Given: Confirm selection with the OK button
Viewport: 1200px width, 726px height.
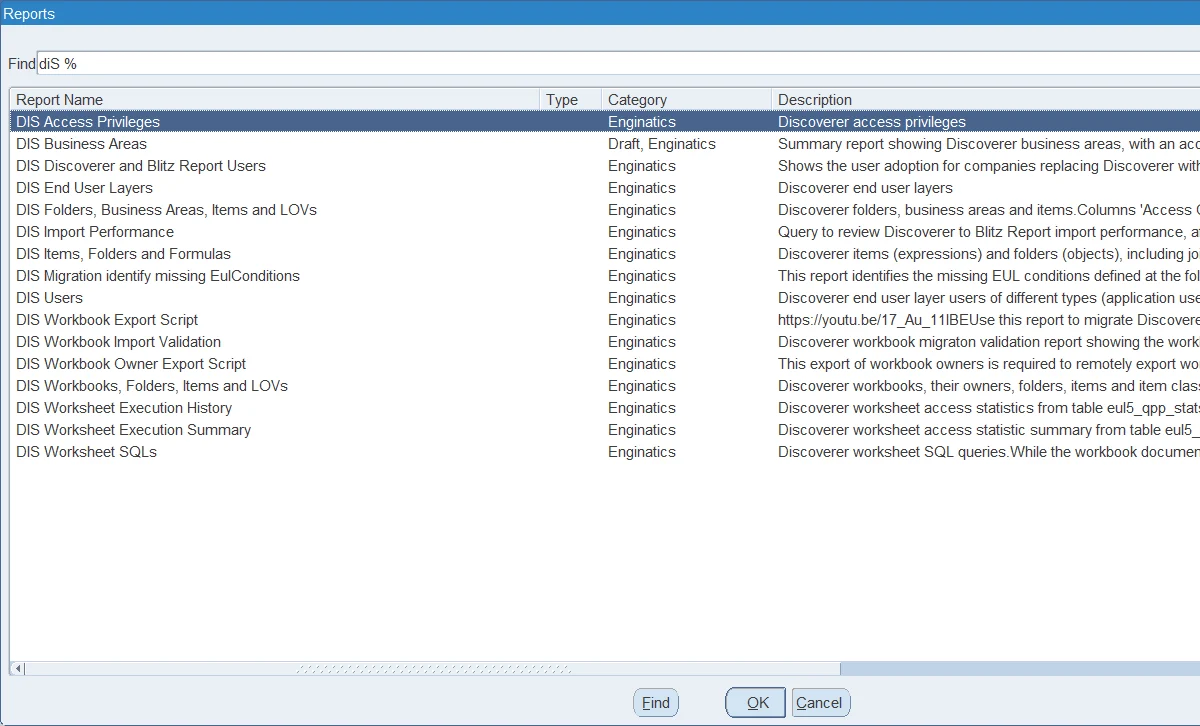Looking at the screenshot, I should click(x=757, y=703).
